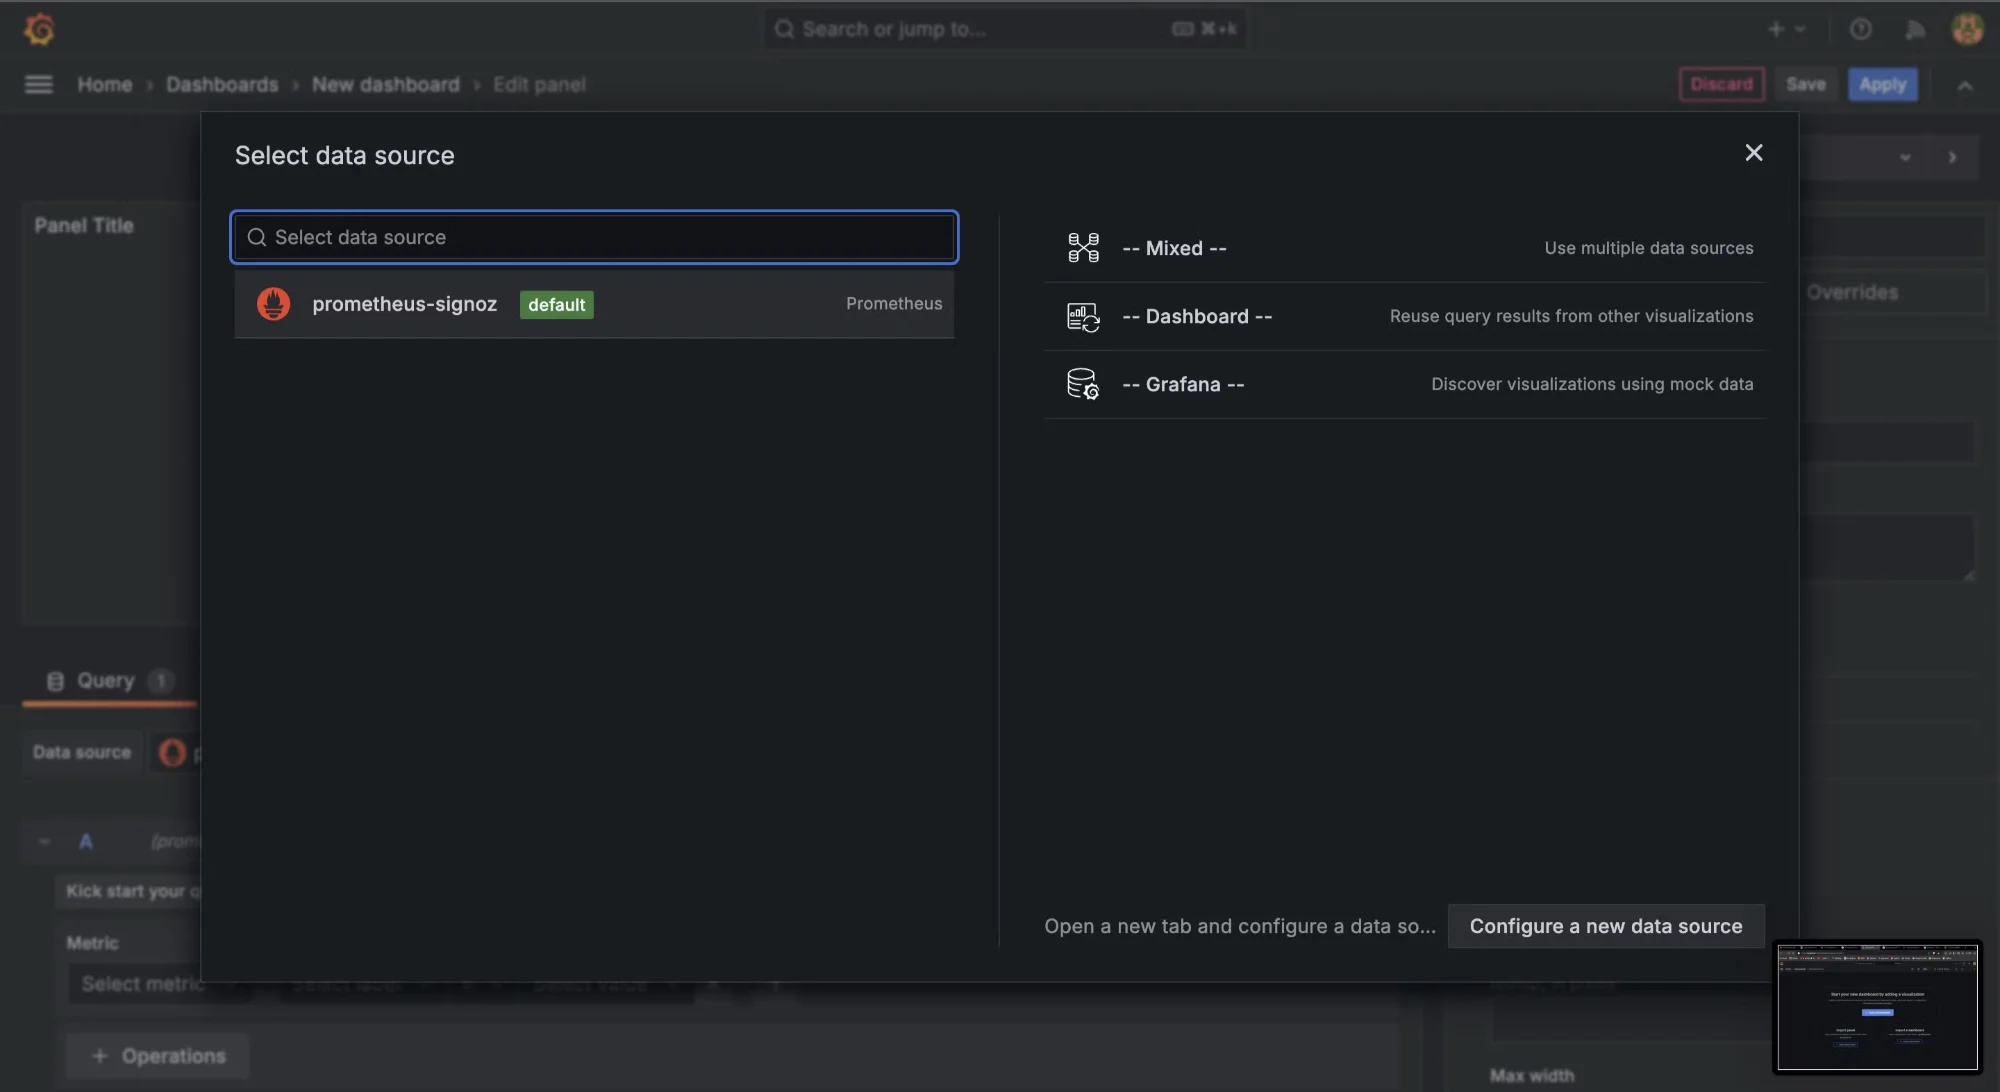The image size is (2000, 1092).
Task: Choose the -- Dashboard -- data source
Action: 1405,316
